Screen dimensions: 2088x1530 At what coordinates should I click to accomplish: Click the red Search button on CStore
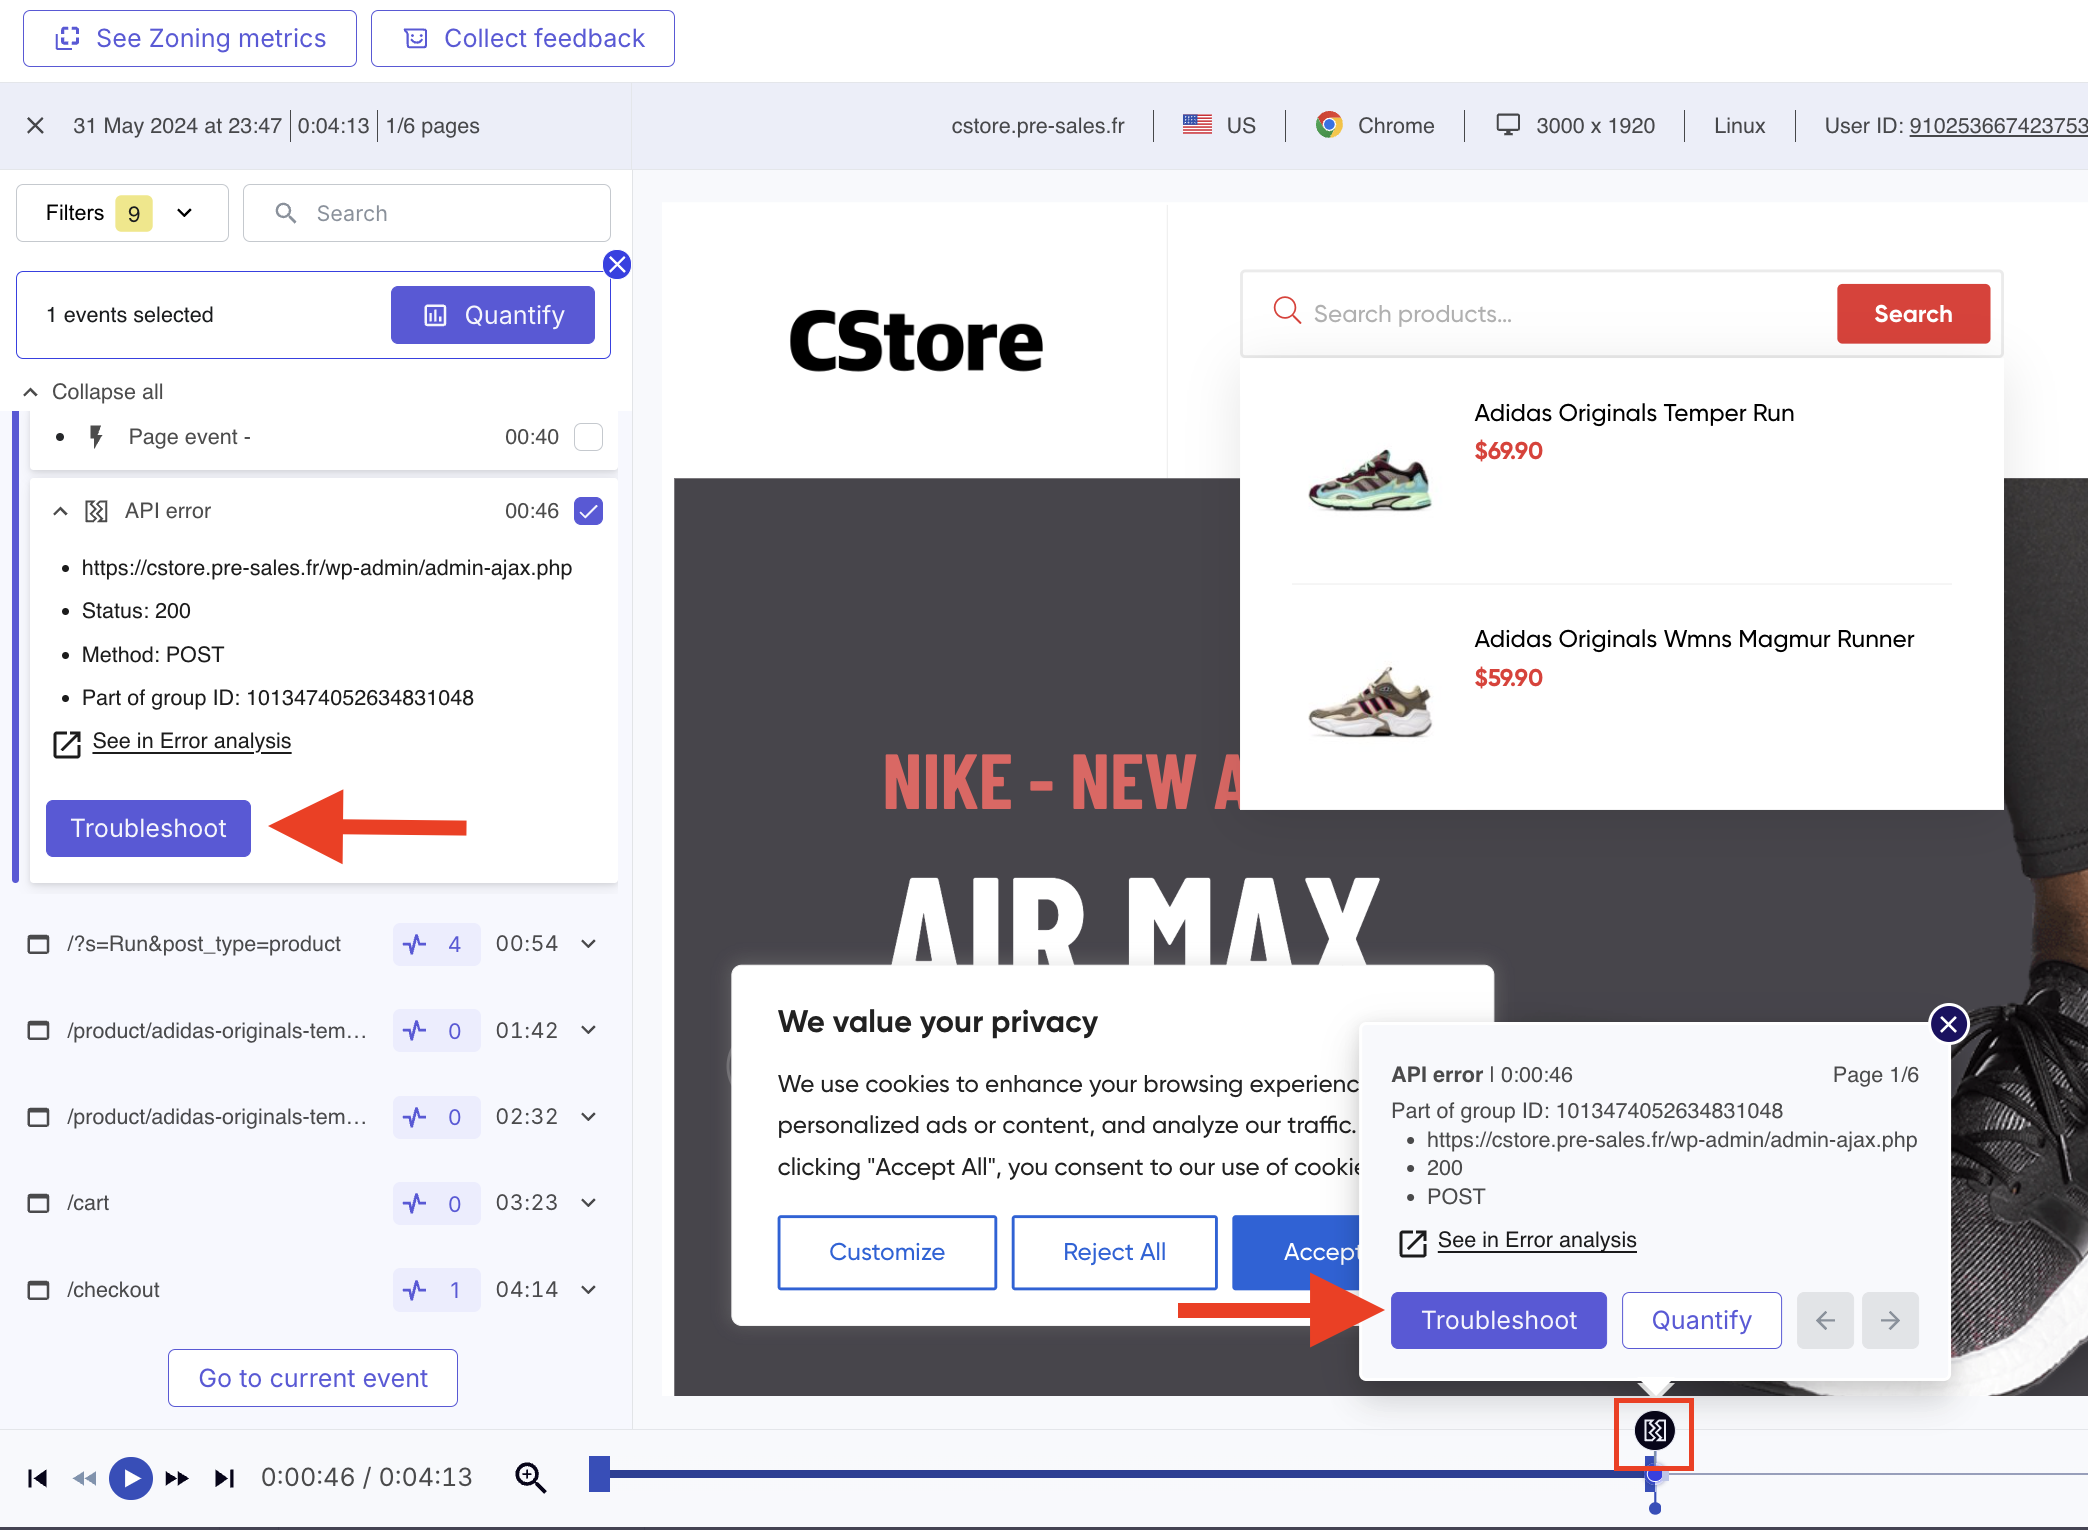coord(1913,314)
